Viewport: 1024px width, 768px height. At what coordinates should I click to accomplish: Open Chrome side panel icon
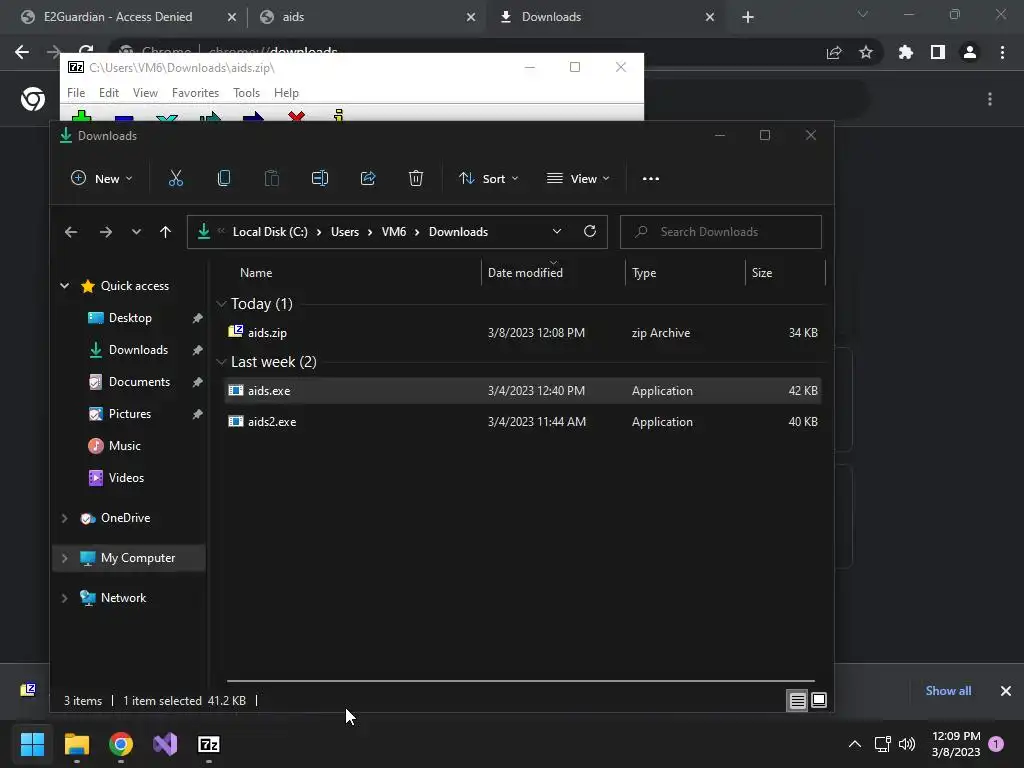(938, 52)
